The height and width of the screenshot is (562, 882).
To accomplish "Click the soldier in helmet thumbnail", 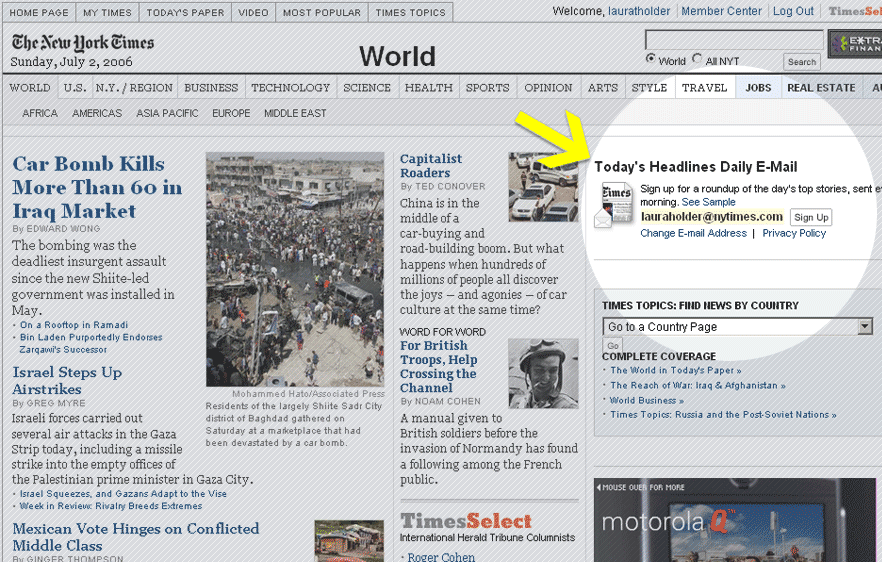I will (x=543, y=372).
